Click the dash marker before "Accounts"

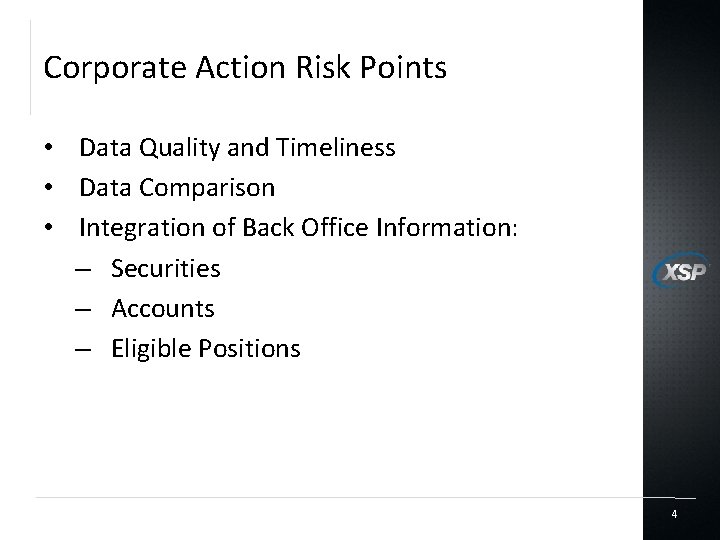82,309
